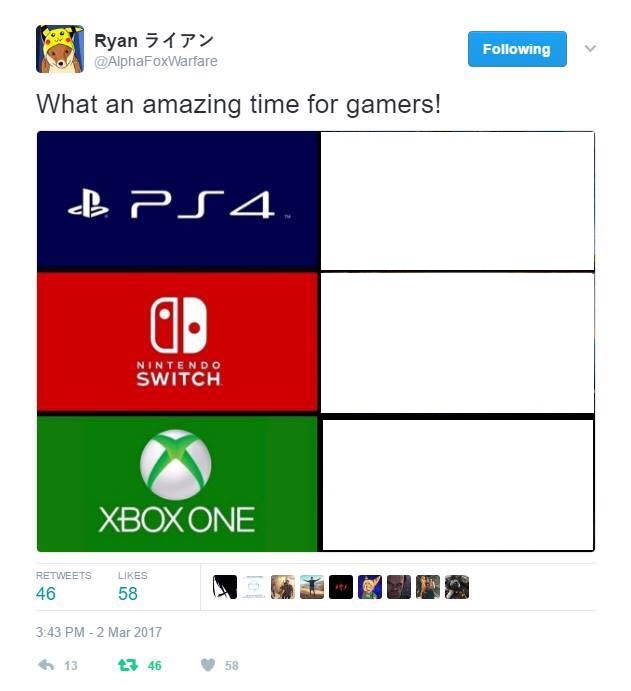Expand the tweet options chevron menu

click(x=590, y=48)
